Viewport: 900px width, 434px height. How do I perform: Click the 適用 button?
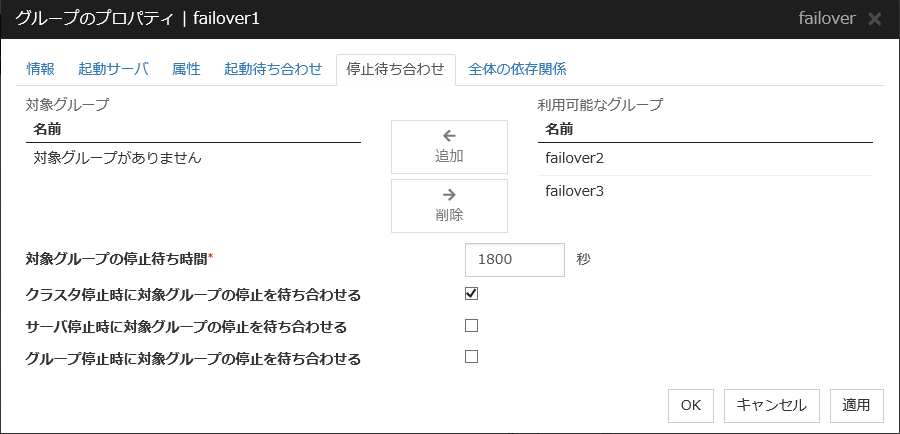tap(856, 405)
